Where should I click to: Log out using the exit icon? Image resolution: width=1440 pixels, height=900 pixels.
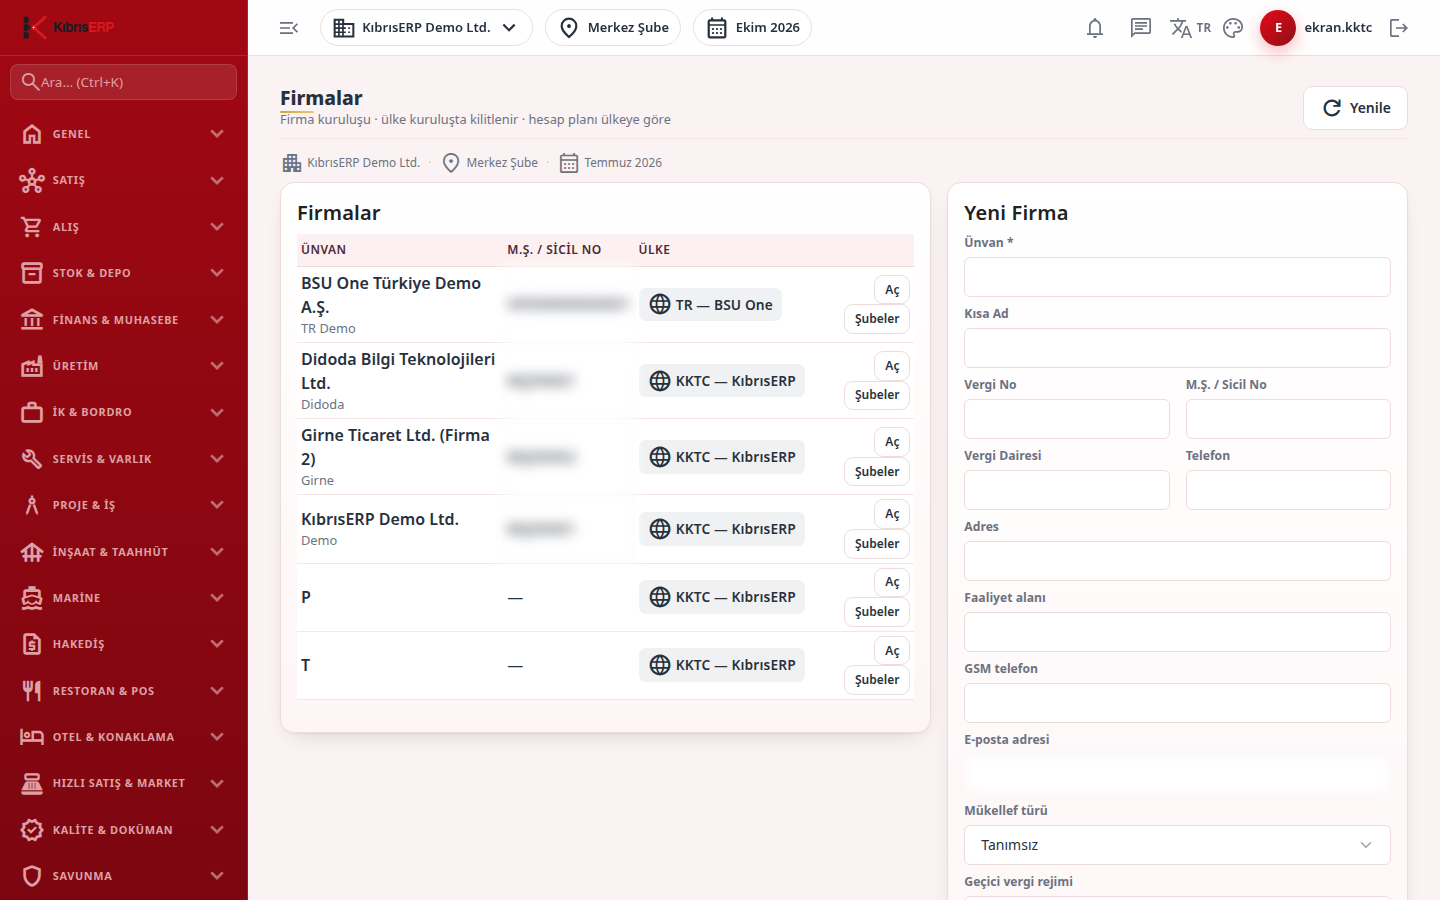pos(1399,28)
